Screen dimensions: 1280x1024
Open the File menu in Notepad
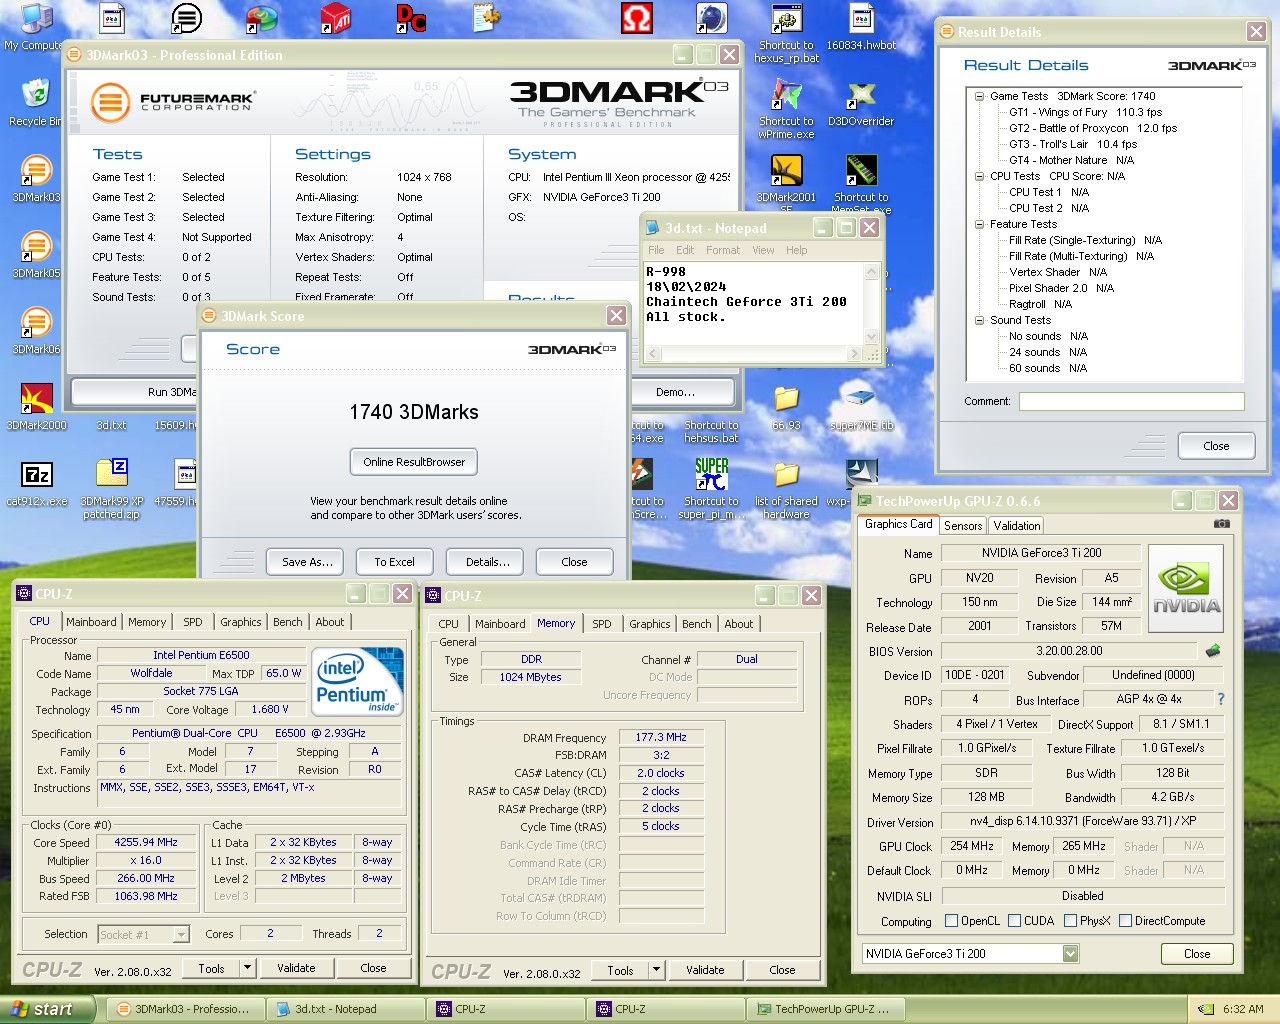coord(656,250)
